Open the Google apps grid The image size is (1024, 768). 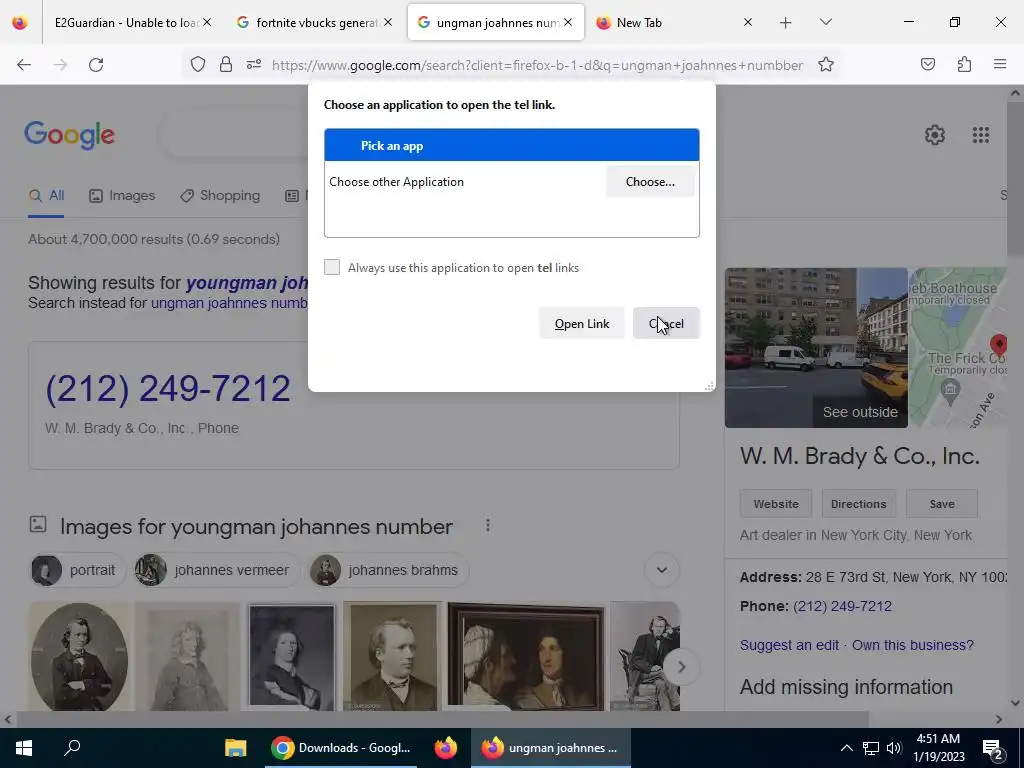tap(980, 135)
